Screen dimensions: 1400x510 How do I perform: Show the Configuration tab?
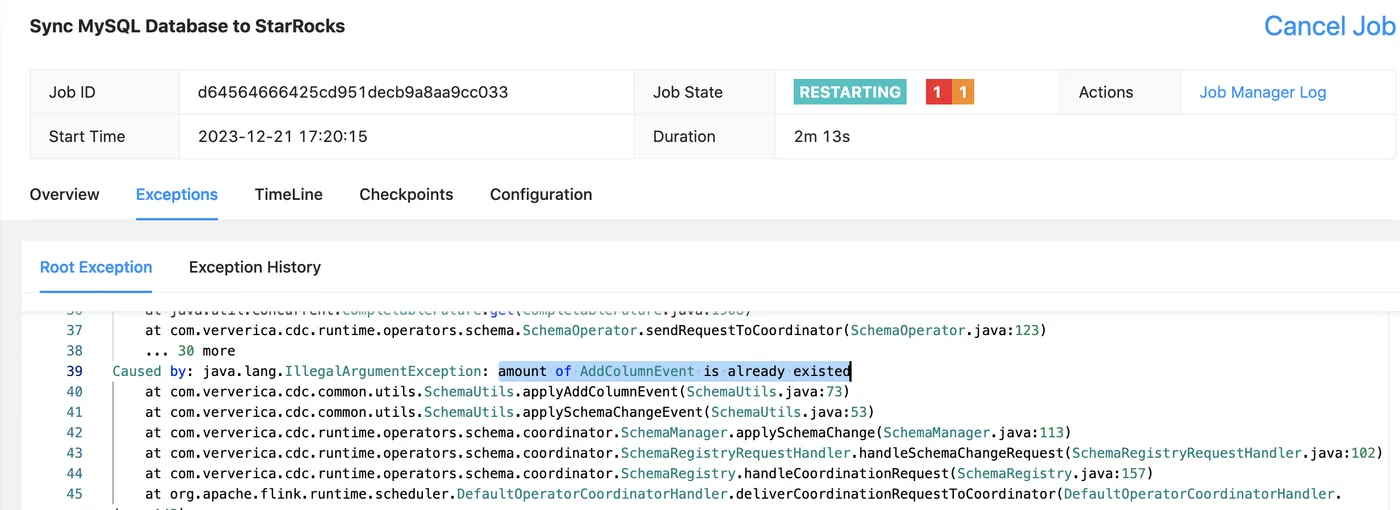point(540,194)
